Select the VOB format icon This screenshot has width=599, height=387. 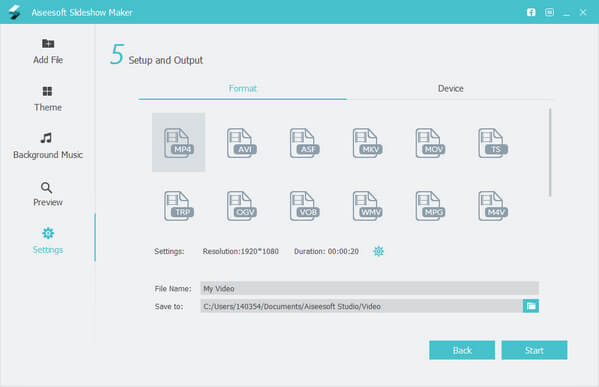click(x=304, y=206)
